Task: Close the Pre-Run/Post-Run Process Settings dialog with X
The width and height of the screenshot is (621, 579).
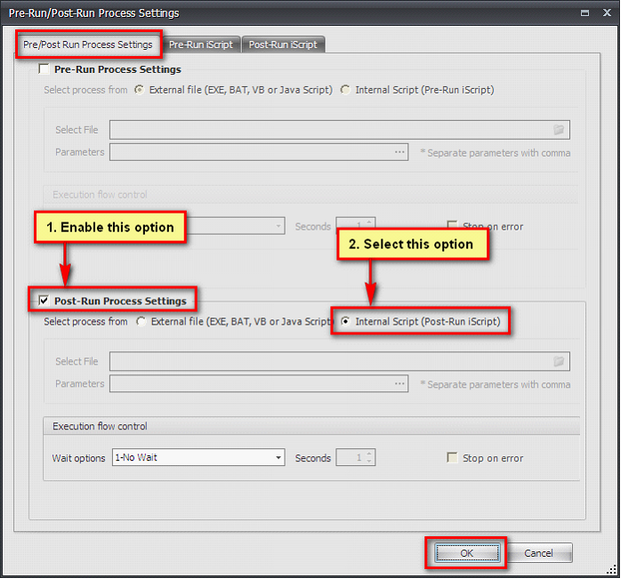Action: pyautogui.click(x=606, y=13)
